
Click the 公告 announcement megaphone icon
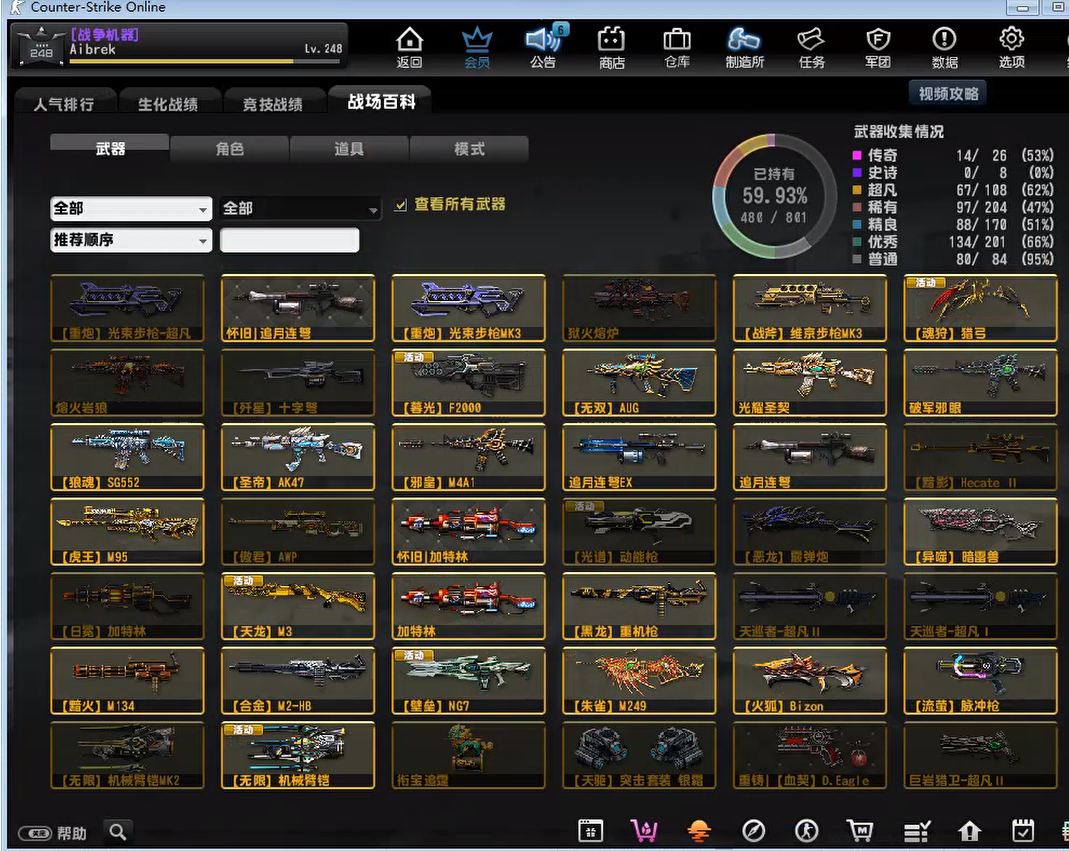click(543, 47)
